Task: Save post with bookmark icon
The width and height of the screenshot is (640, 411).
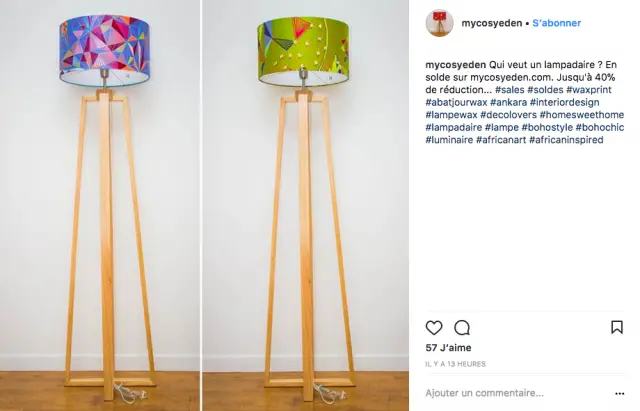Action: click(x=617, y=327)
